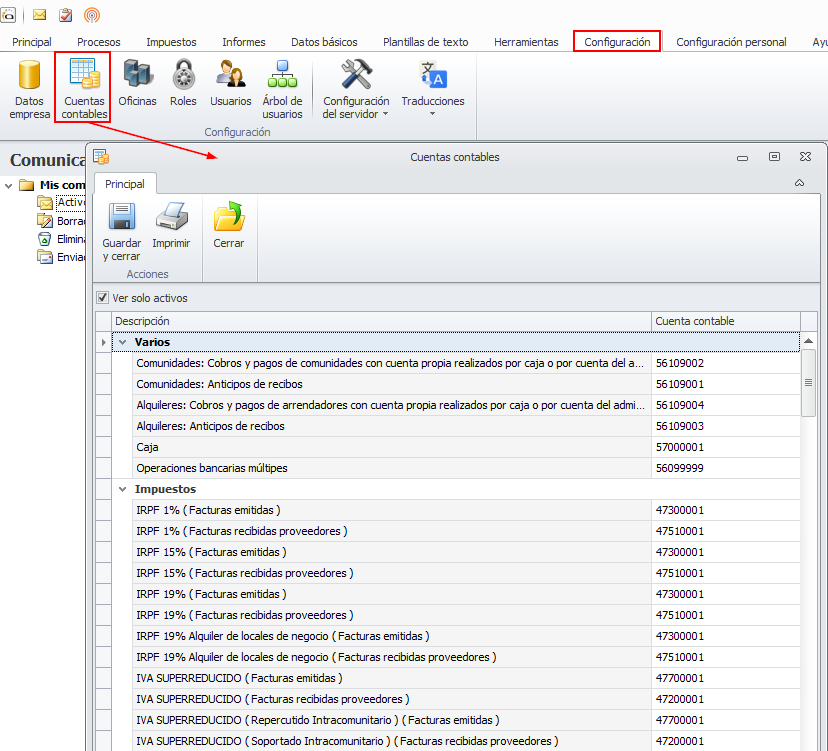828x751 pixels.
Task: Sort by Cuenta contable column header
Action: tap(725, 321)
